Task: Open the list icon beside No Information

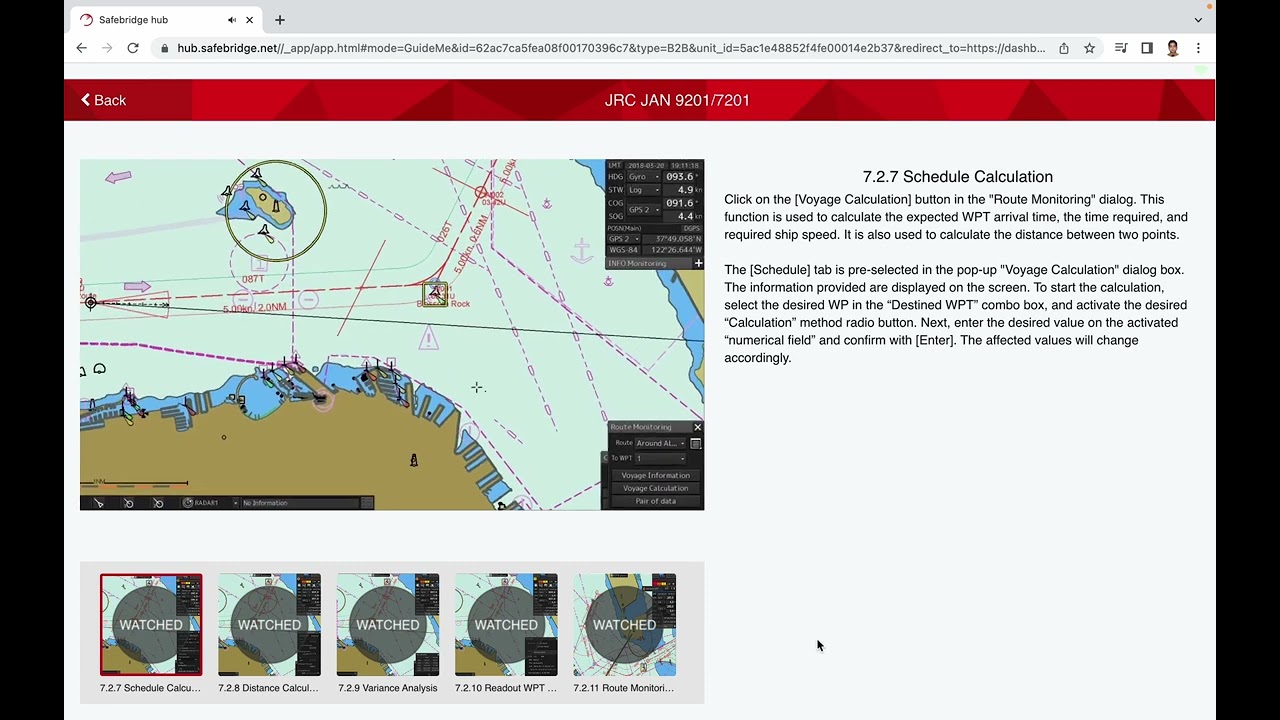Action: 367,503
